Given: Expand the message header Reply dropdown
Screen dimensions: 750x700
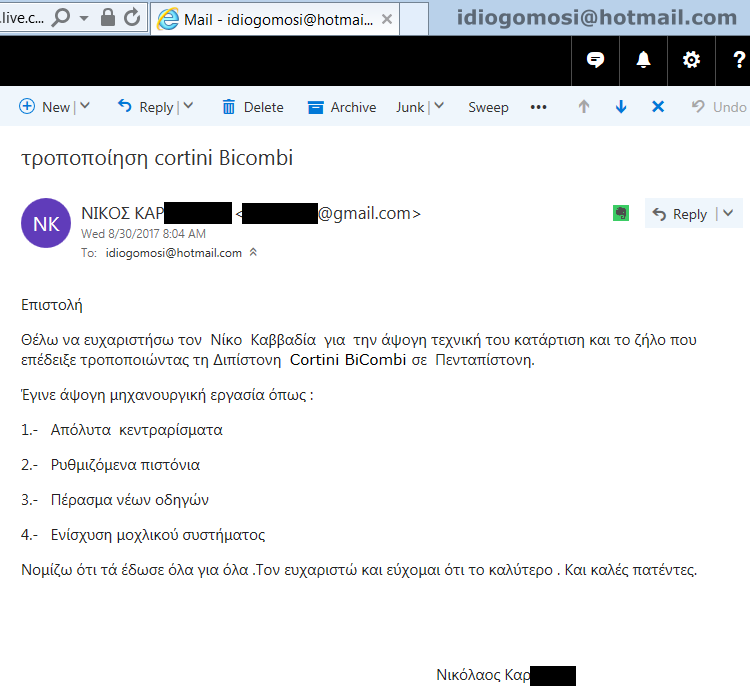Looking at the screenshot, I should [728, 213].
